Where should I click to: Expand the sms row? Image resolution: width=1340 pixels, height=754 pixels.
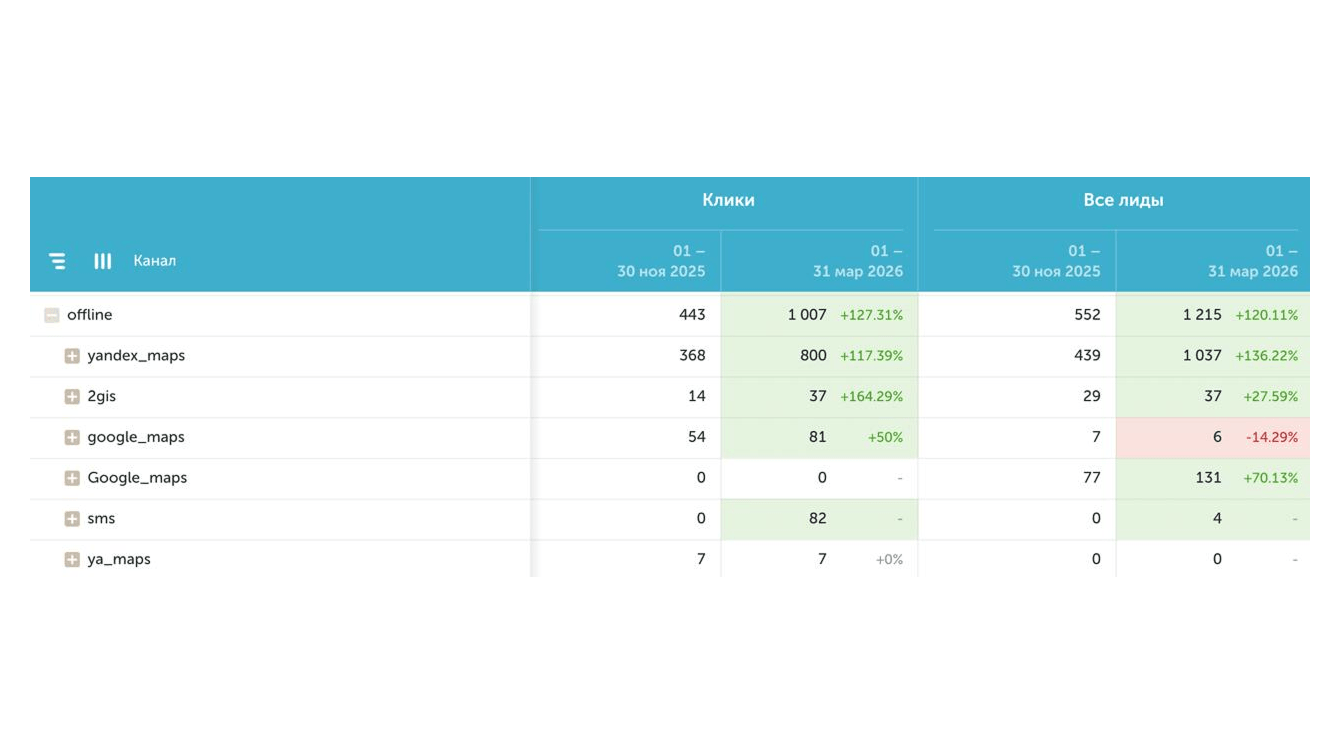(x=72, y=519)
